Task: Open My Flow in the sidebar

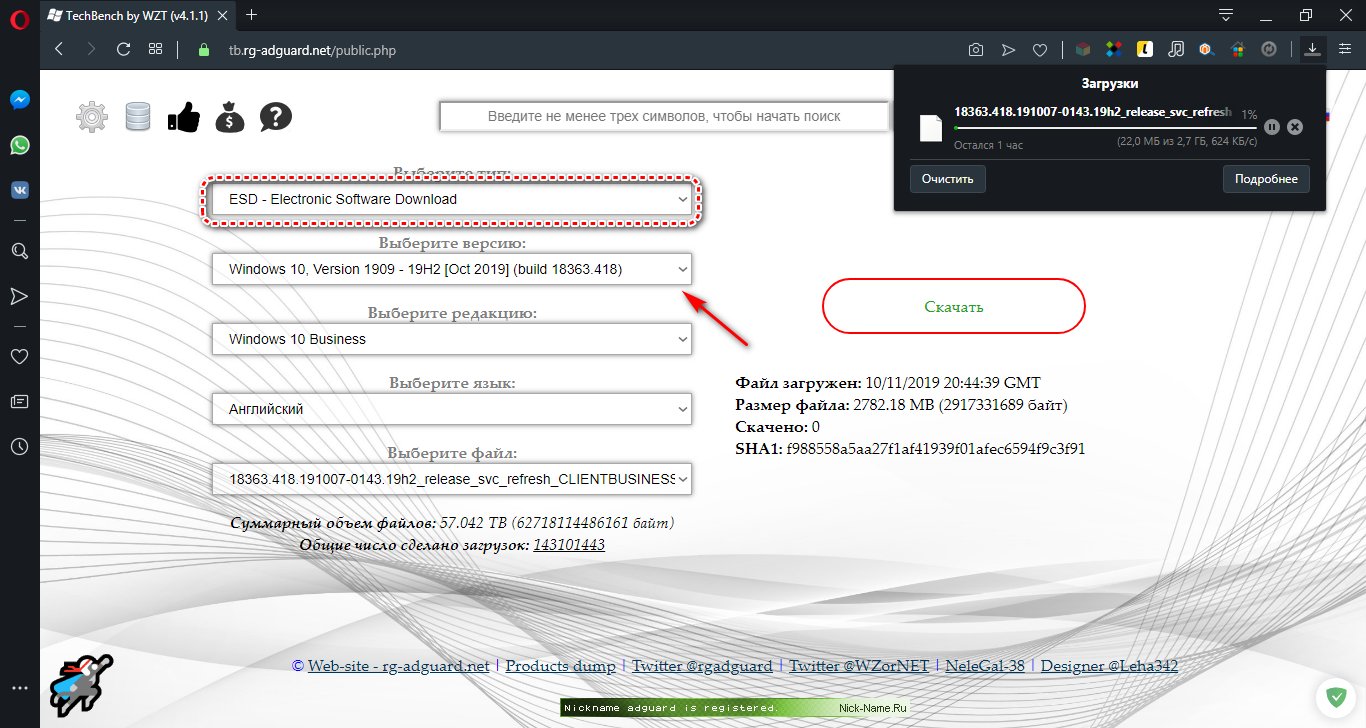Action: tap(19, 296)
